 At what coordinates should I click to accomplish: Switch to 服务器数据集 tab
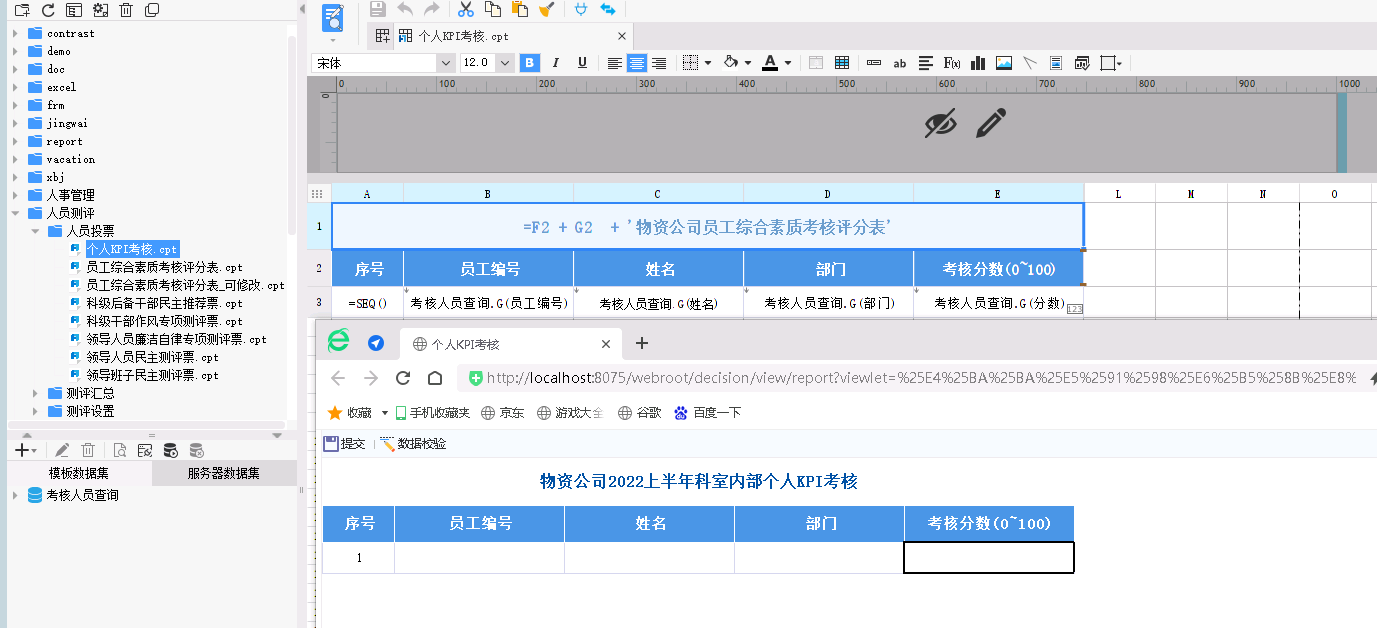(x=224, y=473)
